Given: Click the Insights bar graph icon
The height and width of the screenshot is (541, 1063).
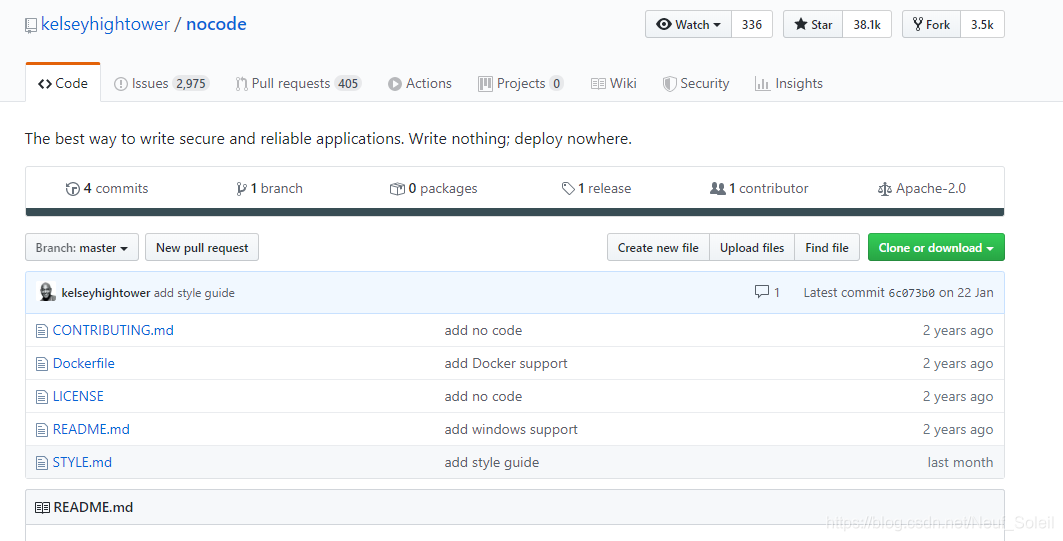Looking at the screenshot, I should click(x=762, y=83).
